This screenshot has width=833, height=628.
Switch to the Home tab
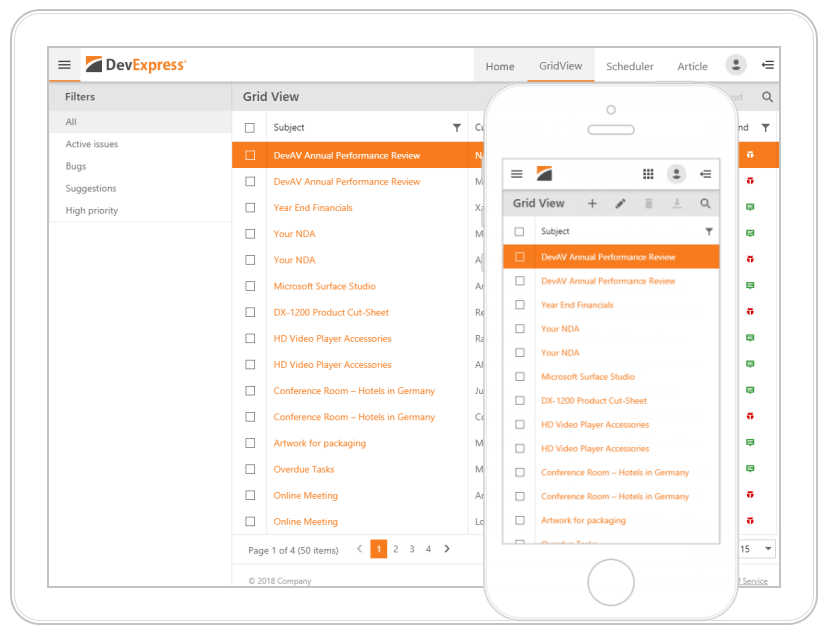[500, 66]
